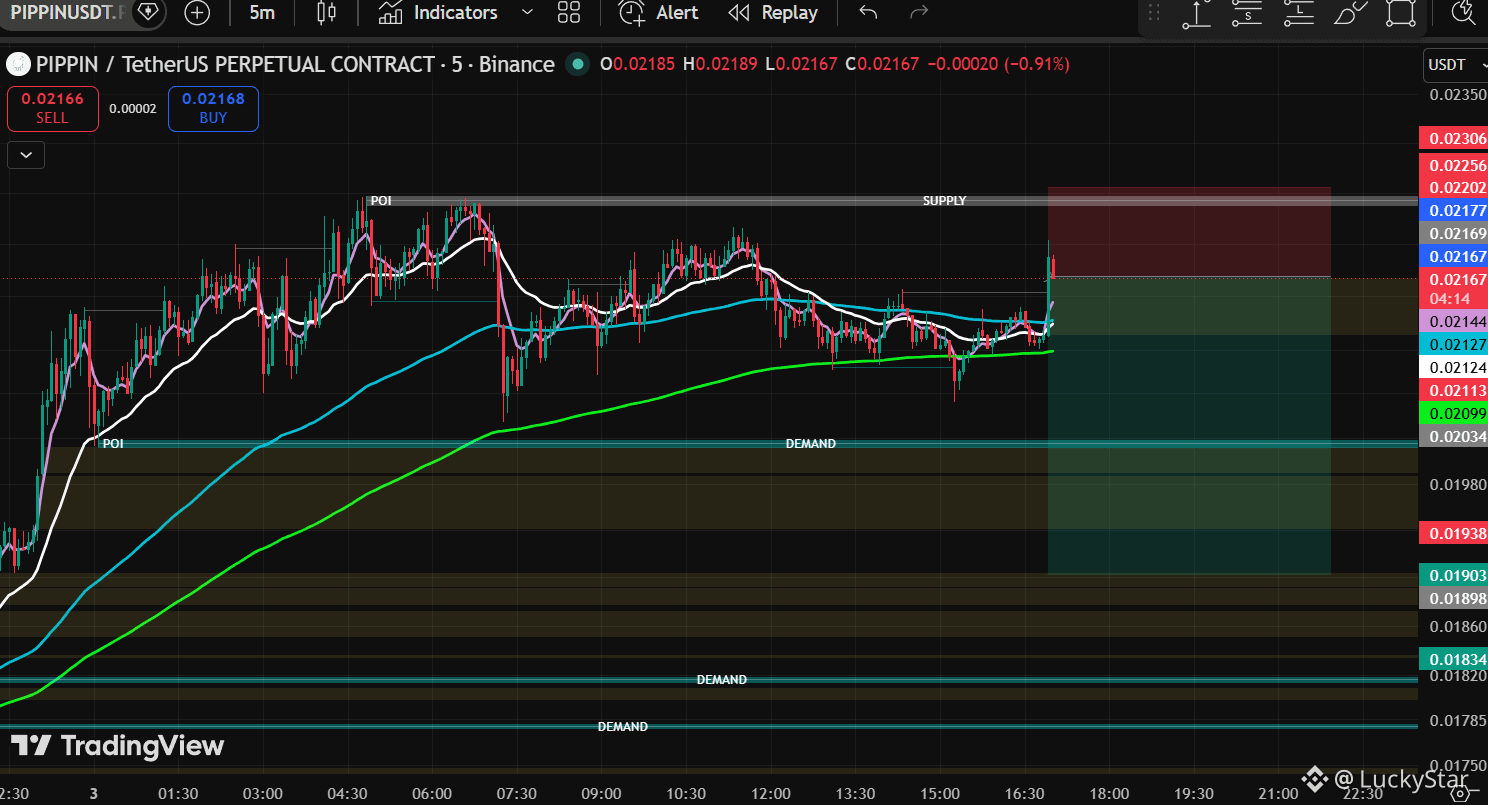Select the rectangle drawing tool

pyautogui.click(x=1401, y=13)
